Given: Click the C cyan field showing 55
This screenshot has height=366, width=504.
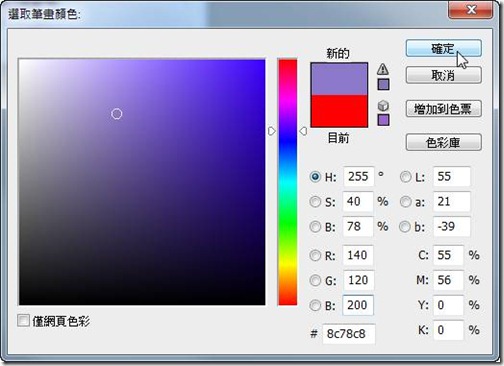Looking at the screenshot, I should click(448, 255).
